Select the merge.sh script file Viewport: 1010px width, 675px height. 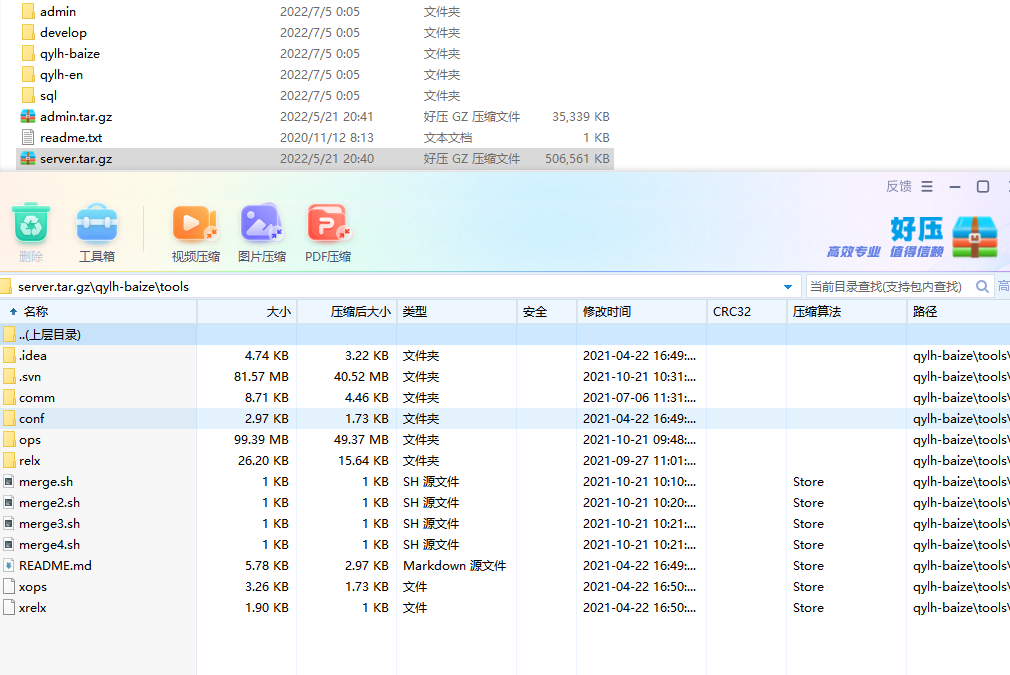46,482
